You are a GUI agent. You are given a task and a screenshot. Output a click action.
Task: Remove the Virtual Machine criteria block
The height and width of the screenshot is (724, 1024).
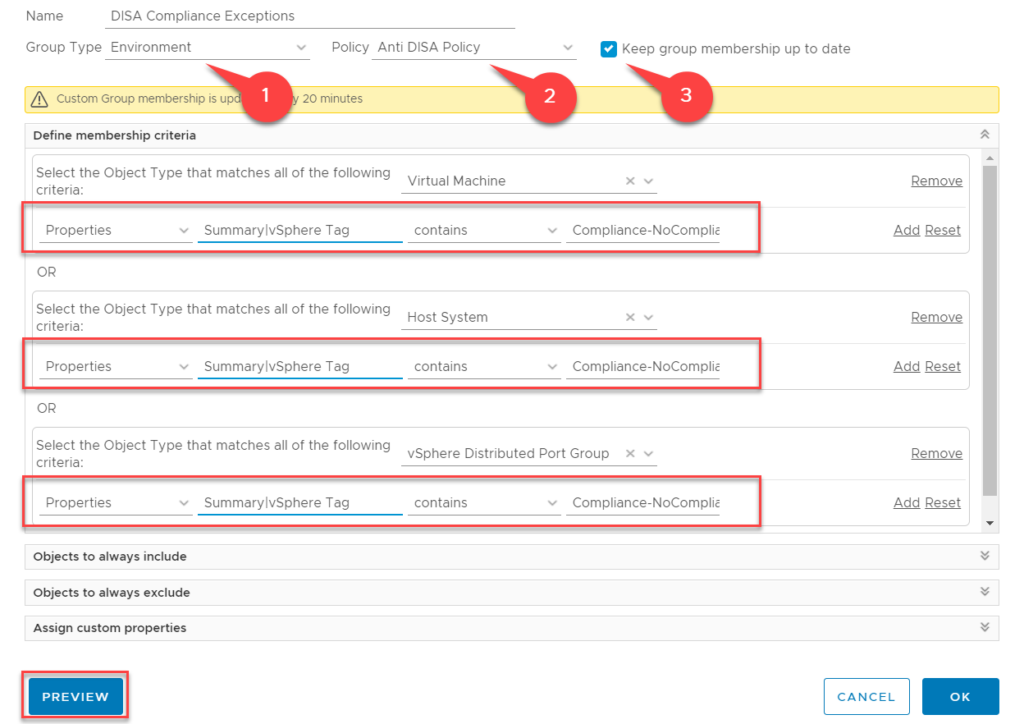tap(936, 181)
